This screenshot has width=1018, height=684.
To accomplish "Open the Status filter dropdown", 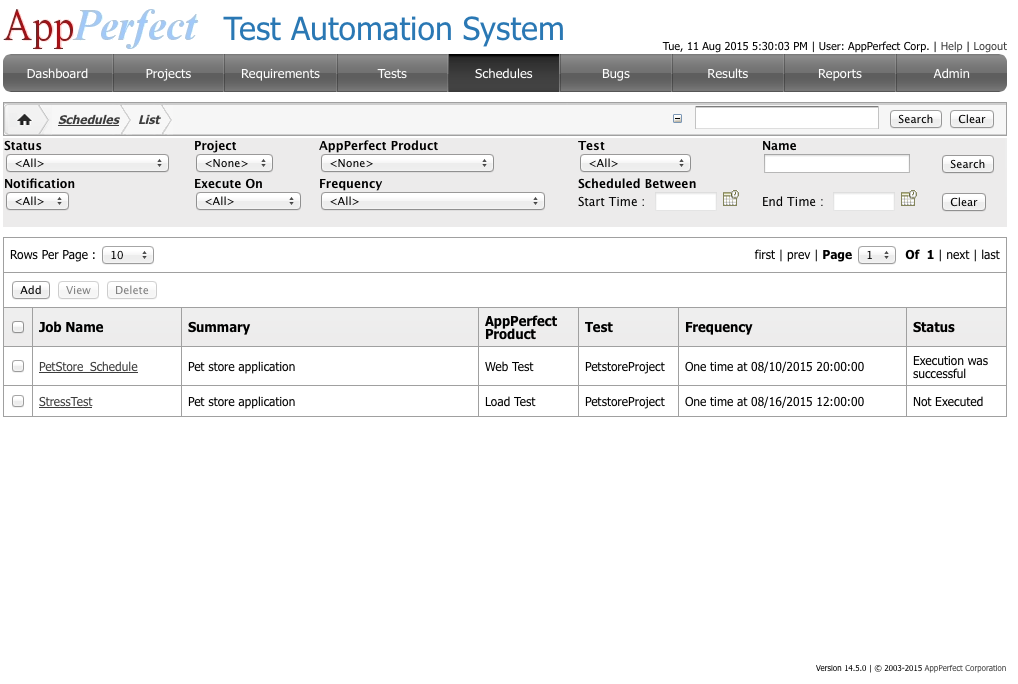I will click(x=87, y=164).
